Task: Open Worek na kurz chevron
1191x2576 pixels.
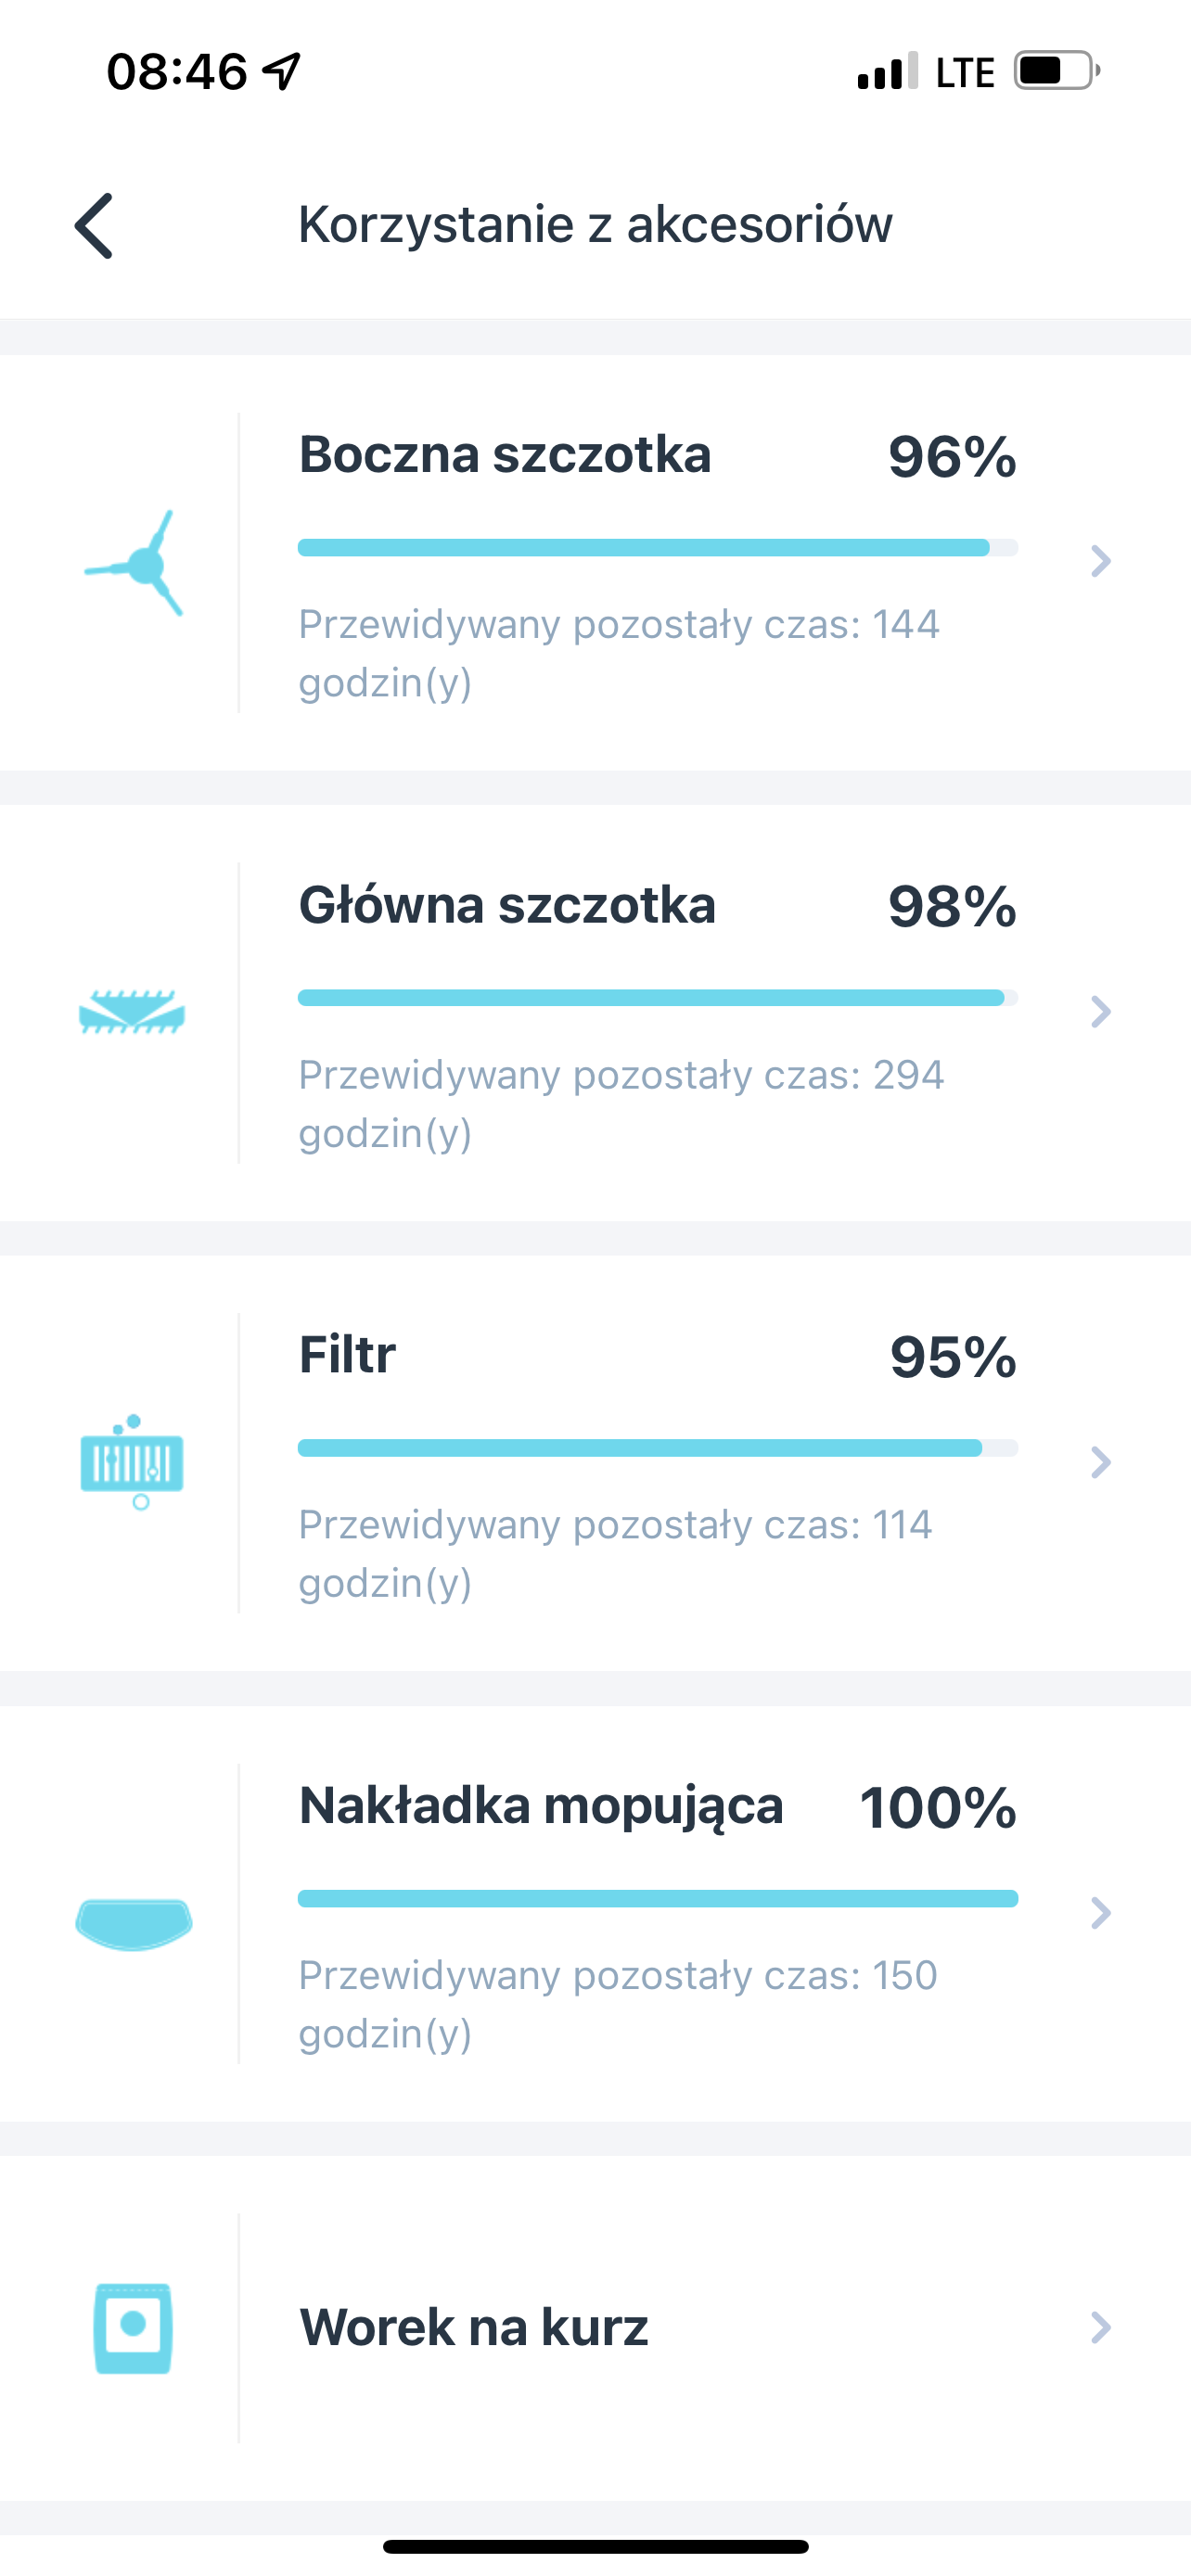Action: (1100, 2328)
